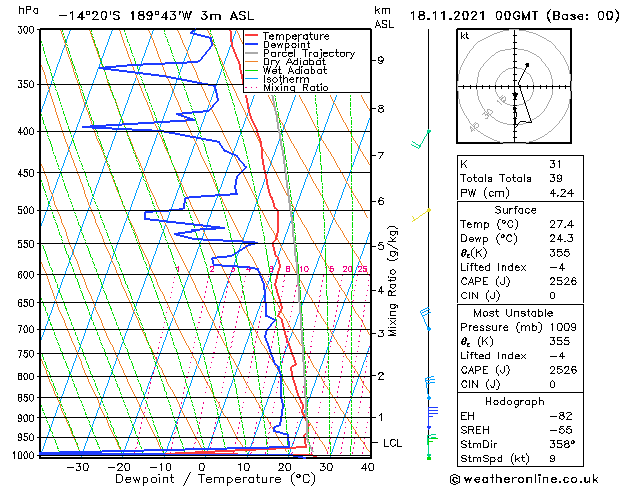Click the CAPE value 2526 under Surface

point(563,281)
